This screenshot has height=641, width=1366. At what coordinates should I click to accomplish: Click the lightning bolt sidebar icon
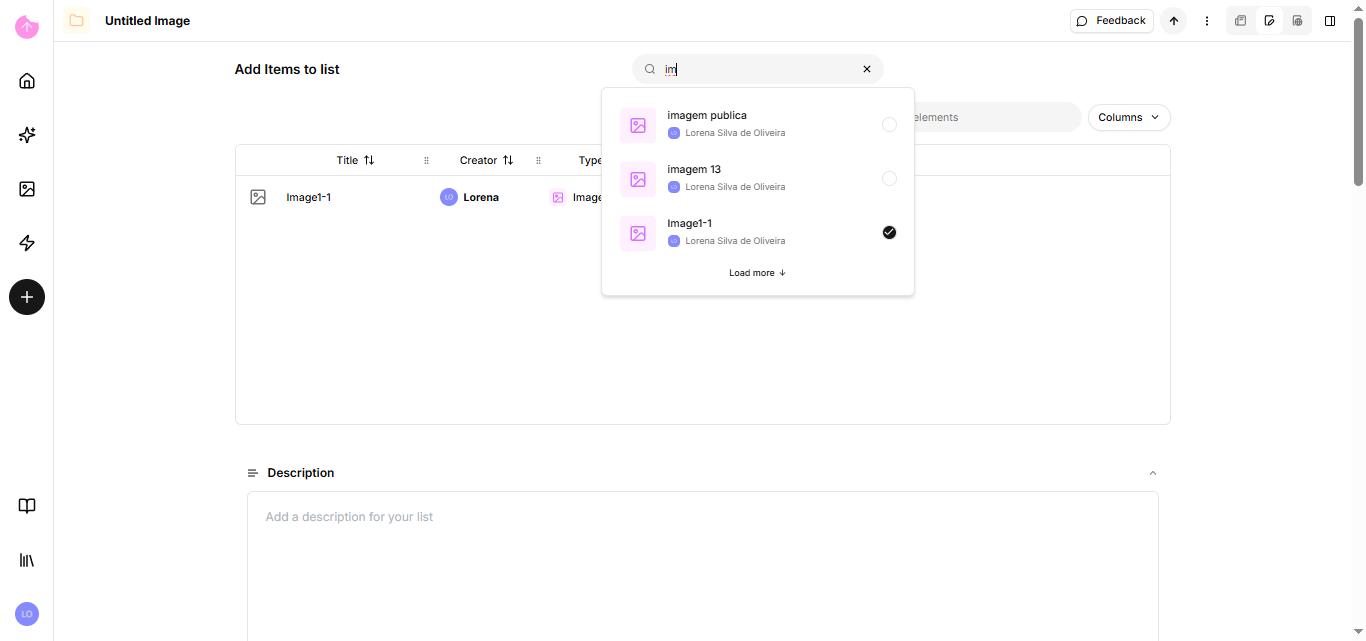27,243
